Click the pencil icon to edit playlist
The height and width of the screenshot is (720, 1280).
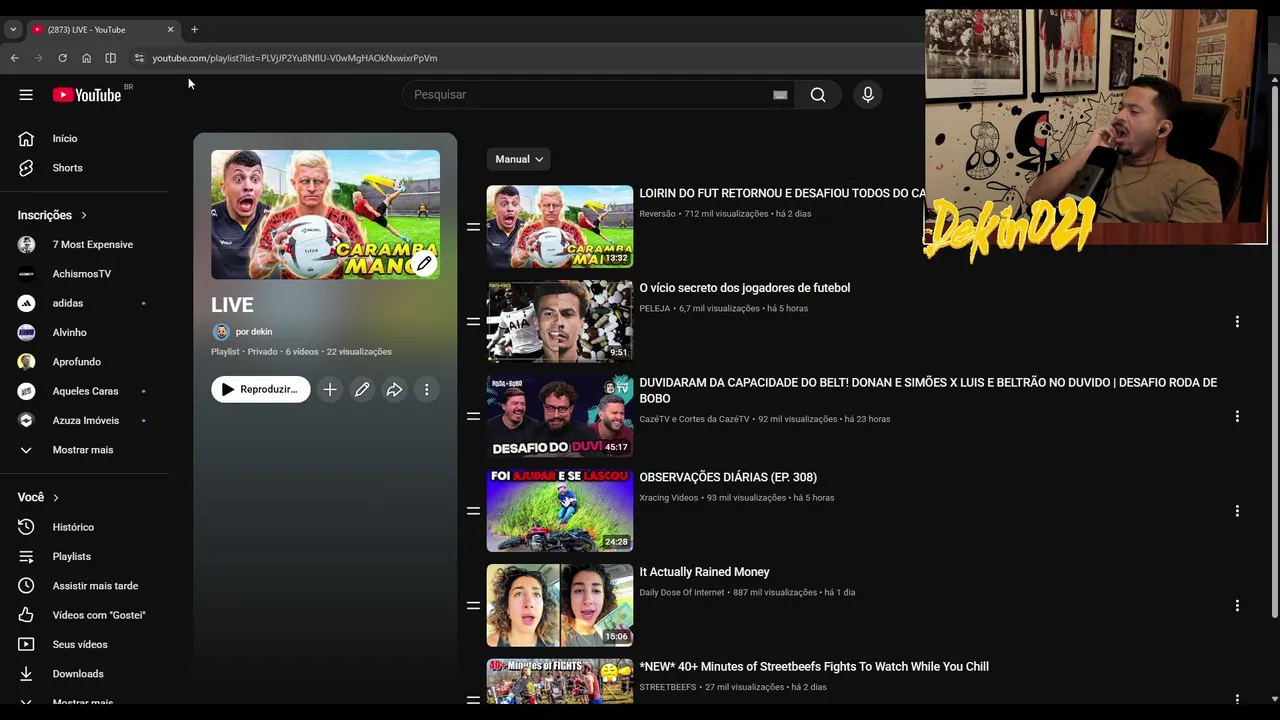[x=362, y=390]
